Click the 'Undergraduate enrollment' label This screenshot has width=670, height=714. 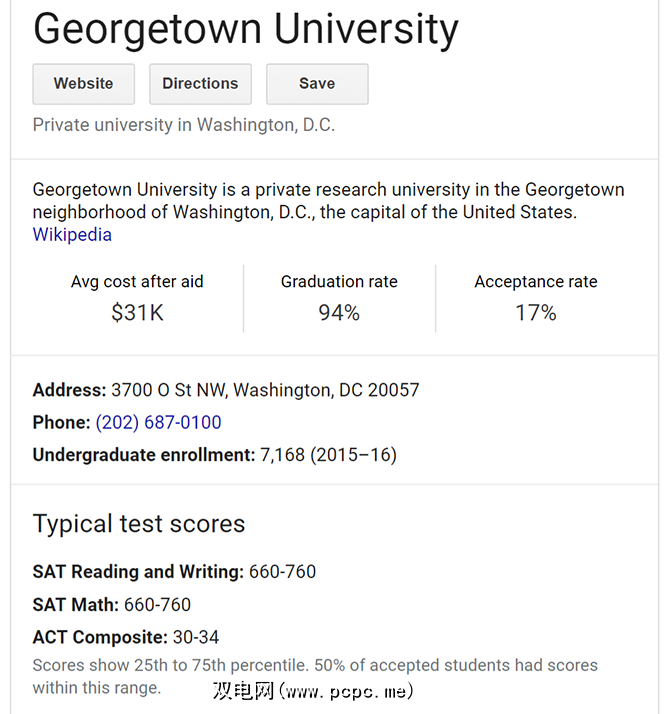[144, 455]
